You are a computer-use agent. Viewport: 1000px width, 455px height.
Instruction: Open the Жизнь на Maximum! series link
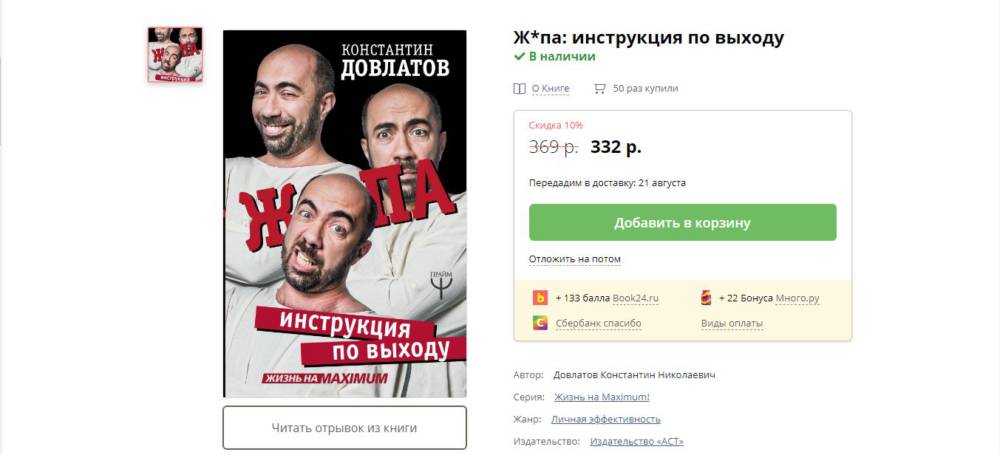pyautogui.click(x=601, y=397)
